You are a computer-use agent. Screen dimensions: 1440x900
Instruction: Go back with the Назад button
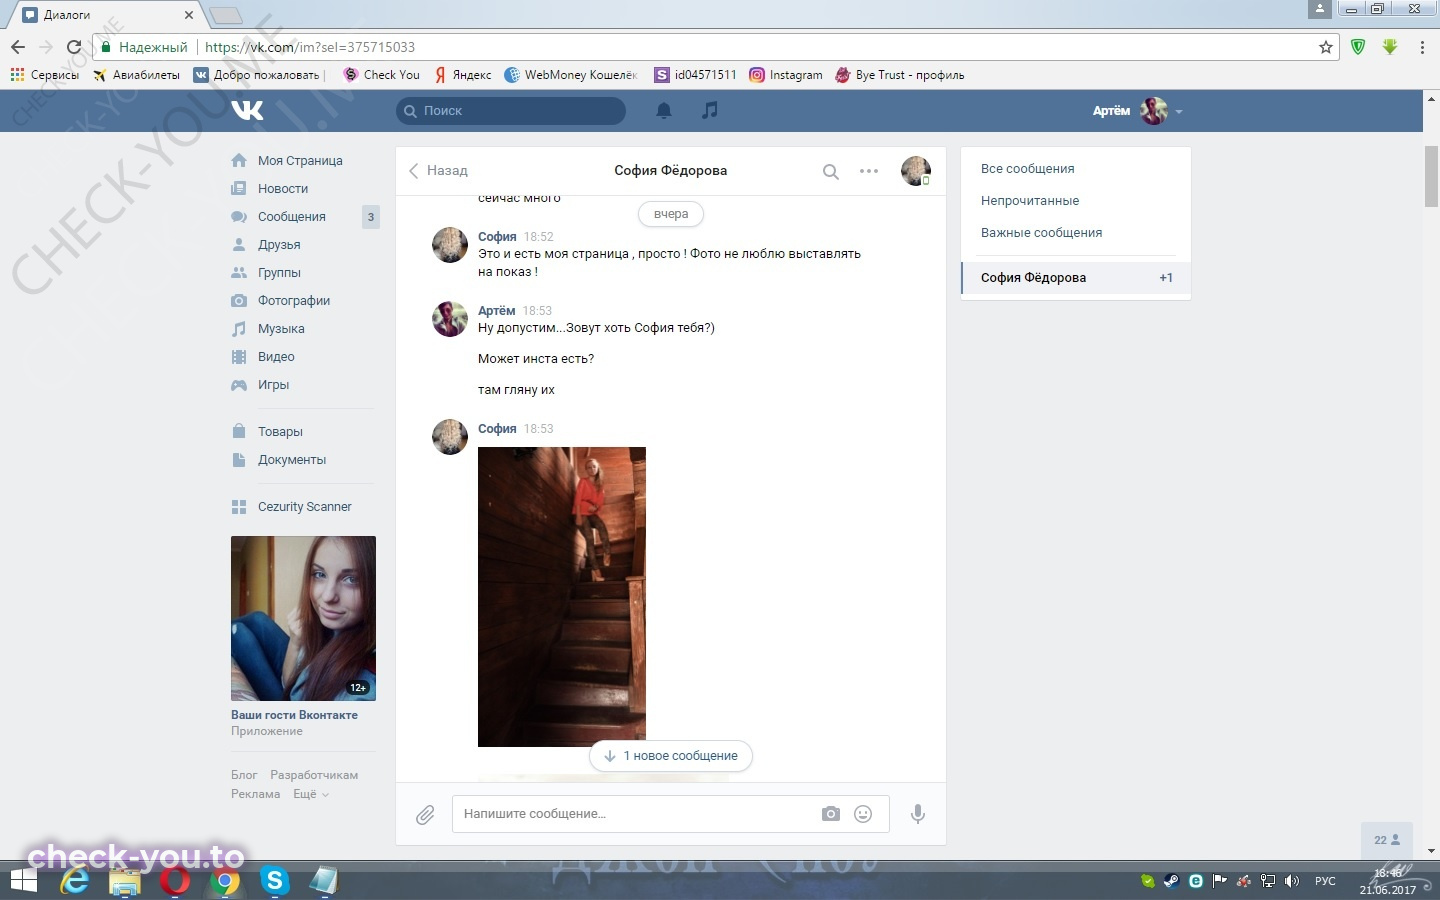pyautogui.click(x=438, y=171)
